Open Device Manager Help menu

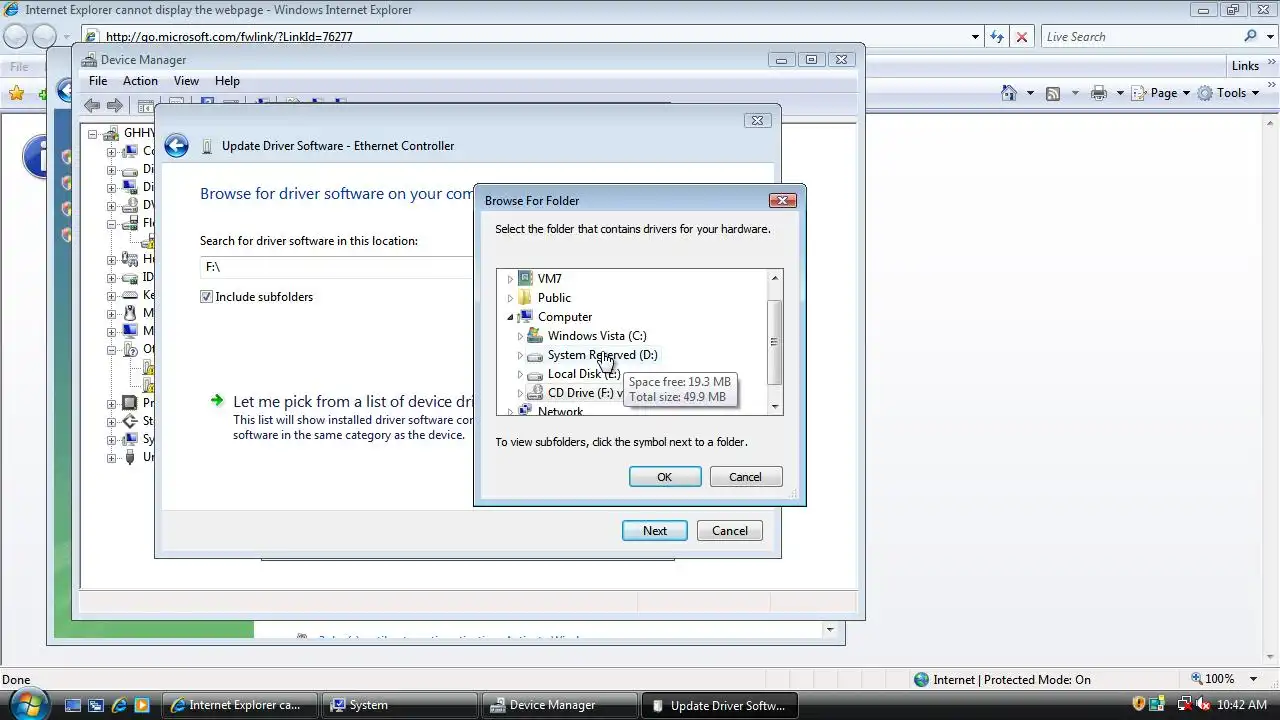click(x=227, y=81)
